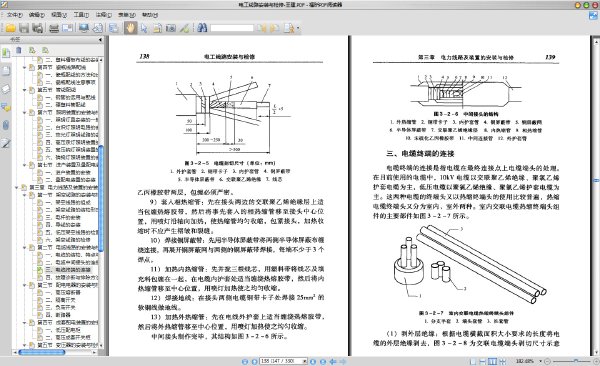Click the zoom out minus button
Screen dimensions: 600x366
(548, 361)
